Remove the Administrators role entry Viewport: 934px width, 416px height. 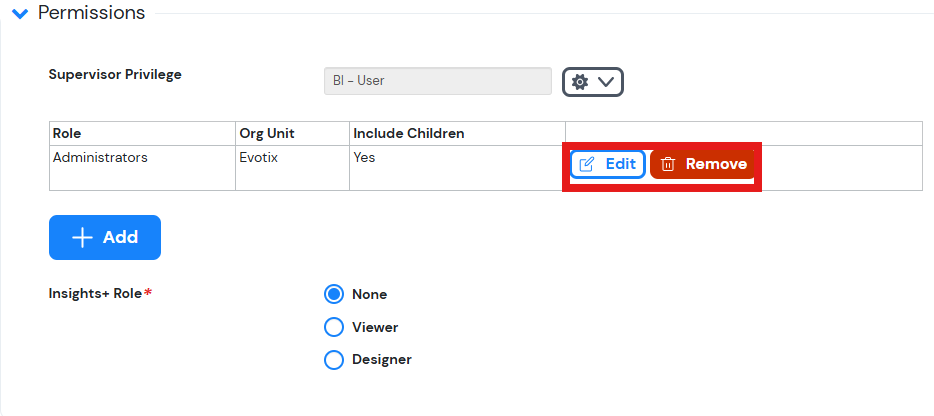pos(702,164)
